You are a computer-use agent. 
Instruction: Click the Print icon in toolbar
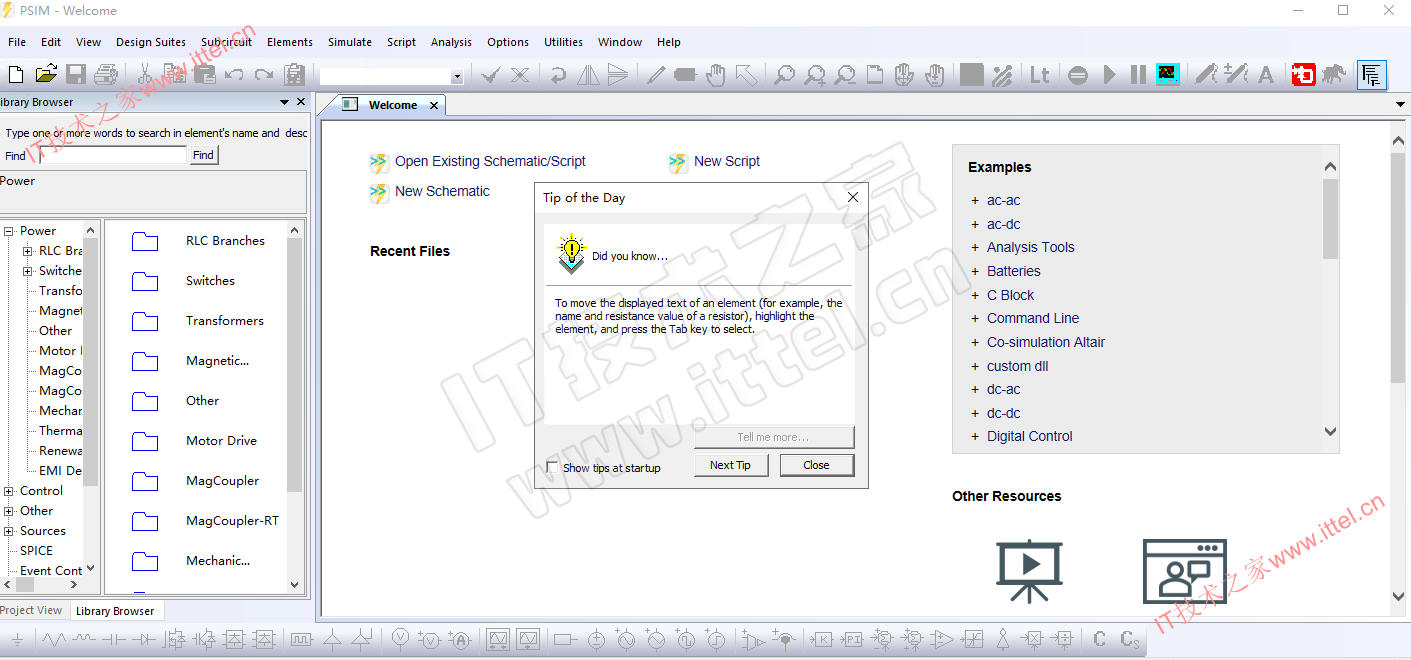point(106,75)
